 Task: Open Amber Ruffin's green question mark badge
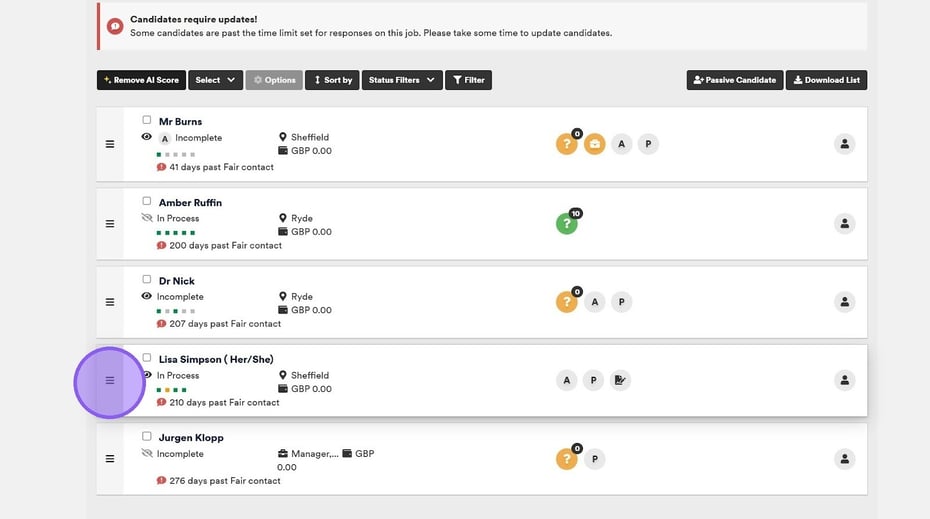tap(567, 224)
